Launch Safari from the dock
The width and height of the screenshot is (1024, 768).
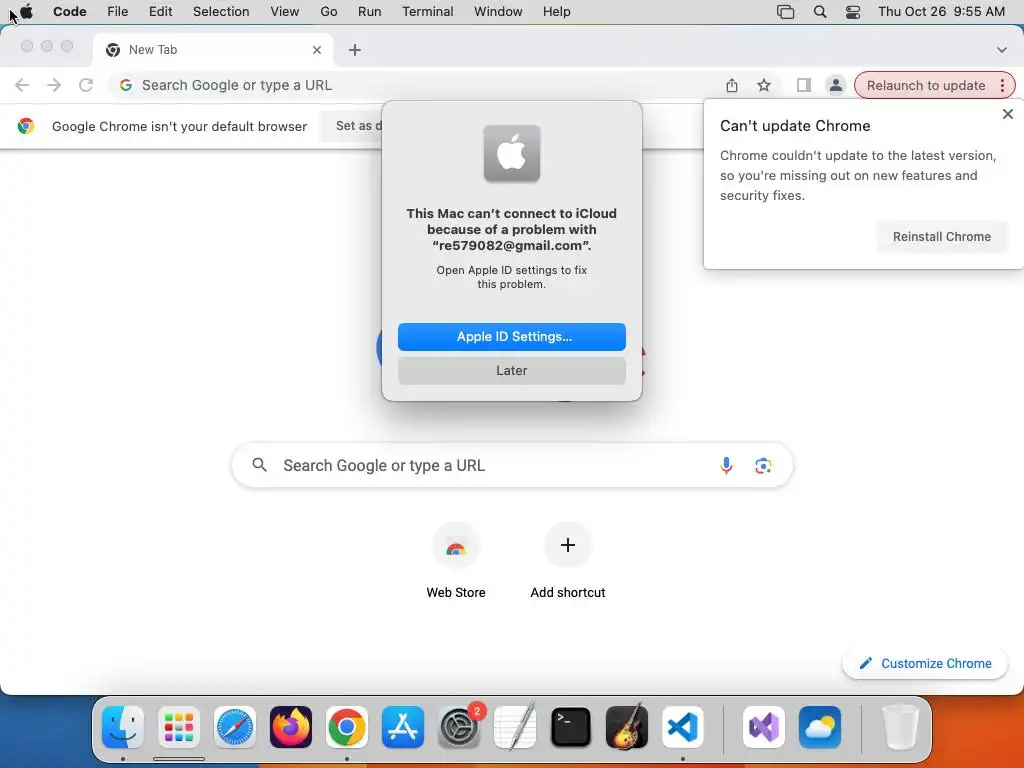tap(235, 727)
